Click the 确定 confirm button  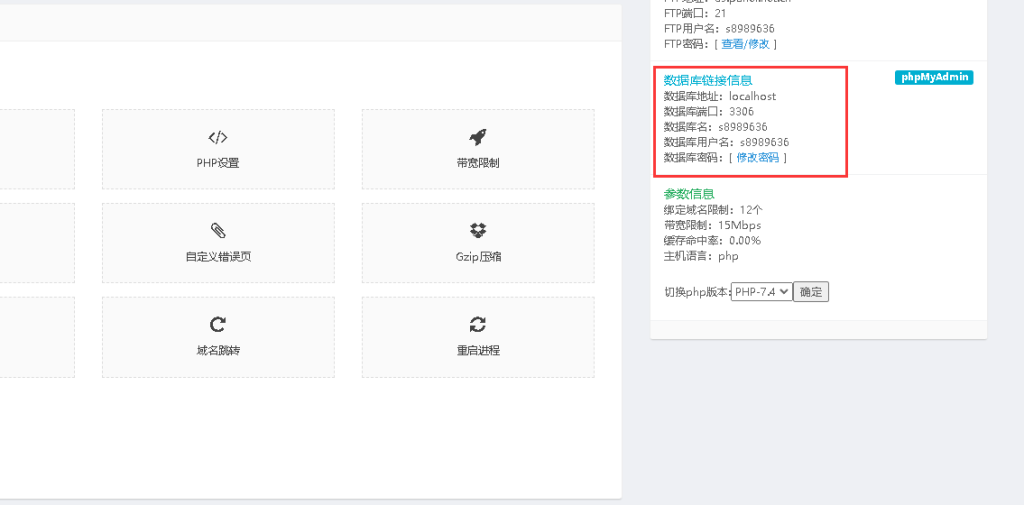click(x=810, y=292)
